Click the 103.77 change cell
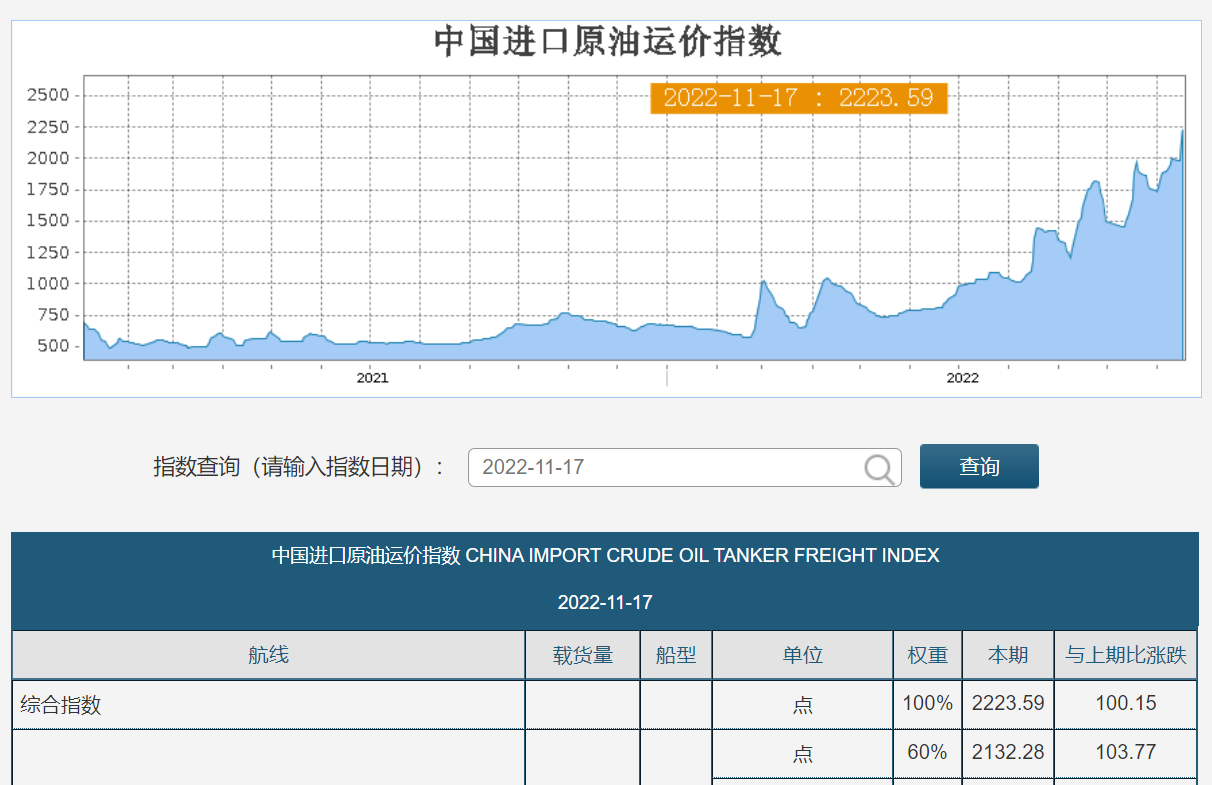1212x785 pixels. point(1126,752)
